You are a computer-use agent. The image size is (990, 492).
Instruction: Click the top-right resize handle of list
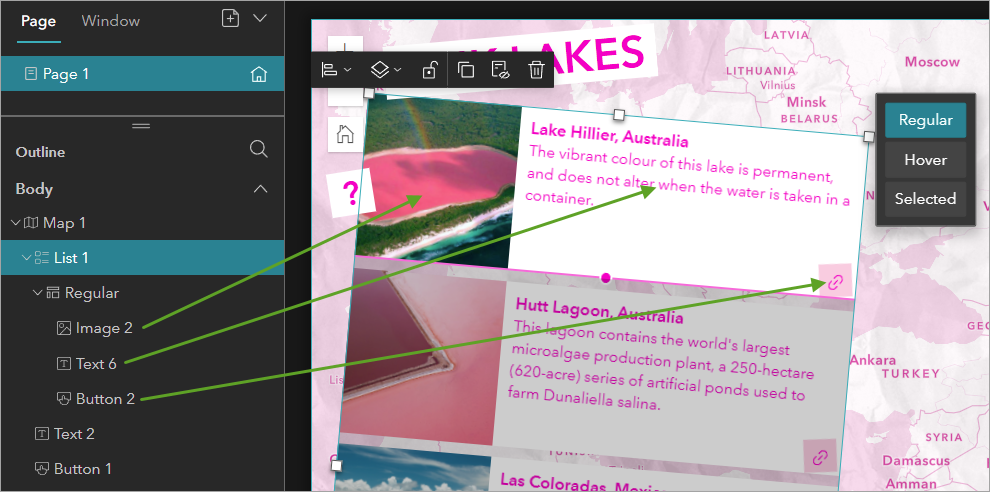(x=869, y=136)
